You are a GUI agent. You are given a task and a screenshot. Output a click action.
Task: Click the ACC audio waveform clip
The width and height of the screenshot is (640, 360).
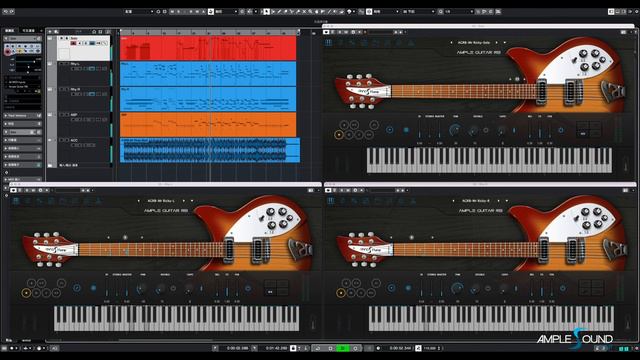[x=210, y=150]
